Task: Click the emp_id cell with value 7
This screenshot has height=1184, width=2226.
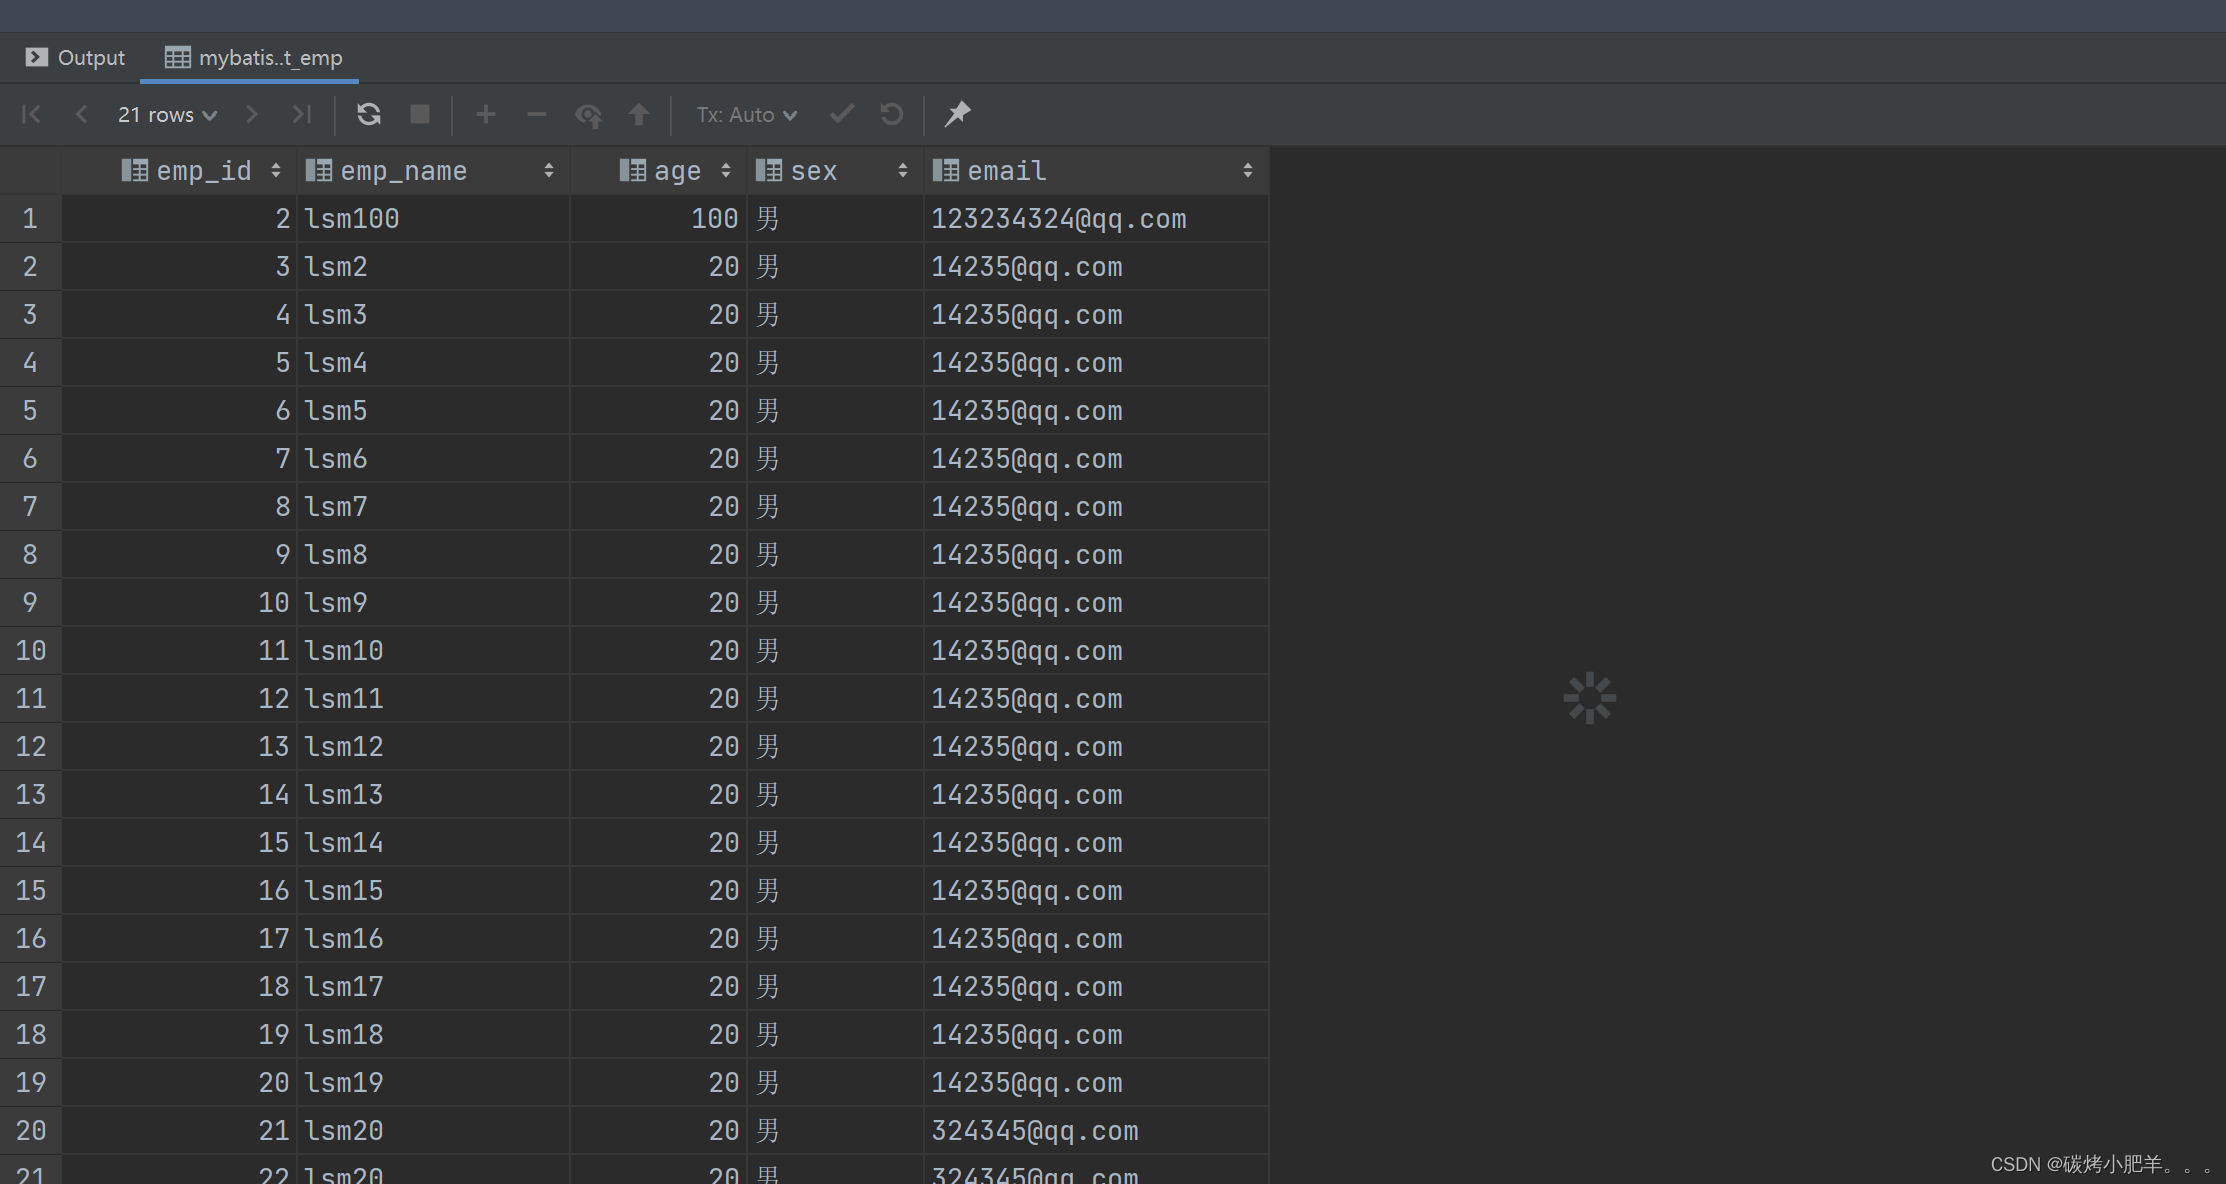Action: tap(180, 459)
